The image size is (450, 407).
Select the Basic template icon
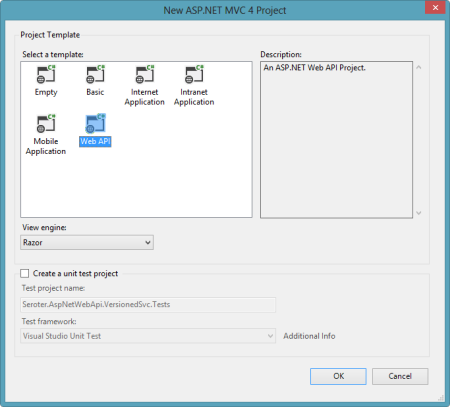pos(95,74)
